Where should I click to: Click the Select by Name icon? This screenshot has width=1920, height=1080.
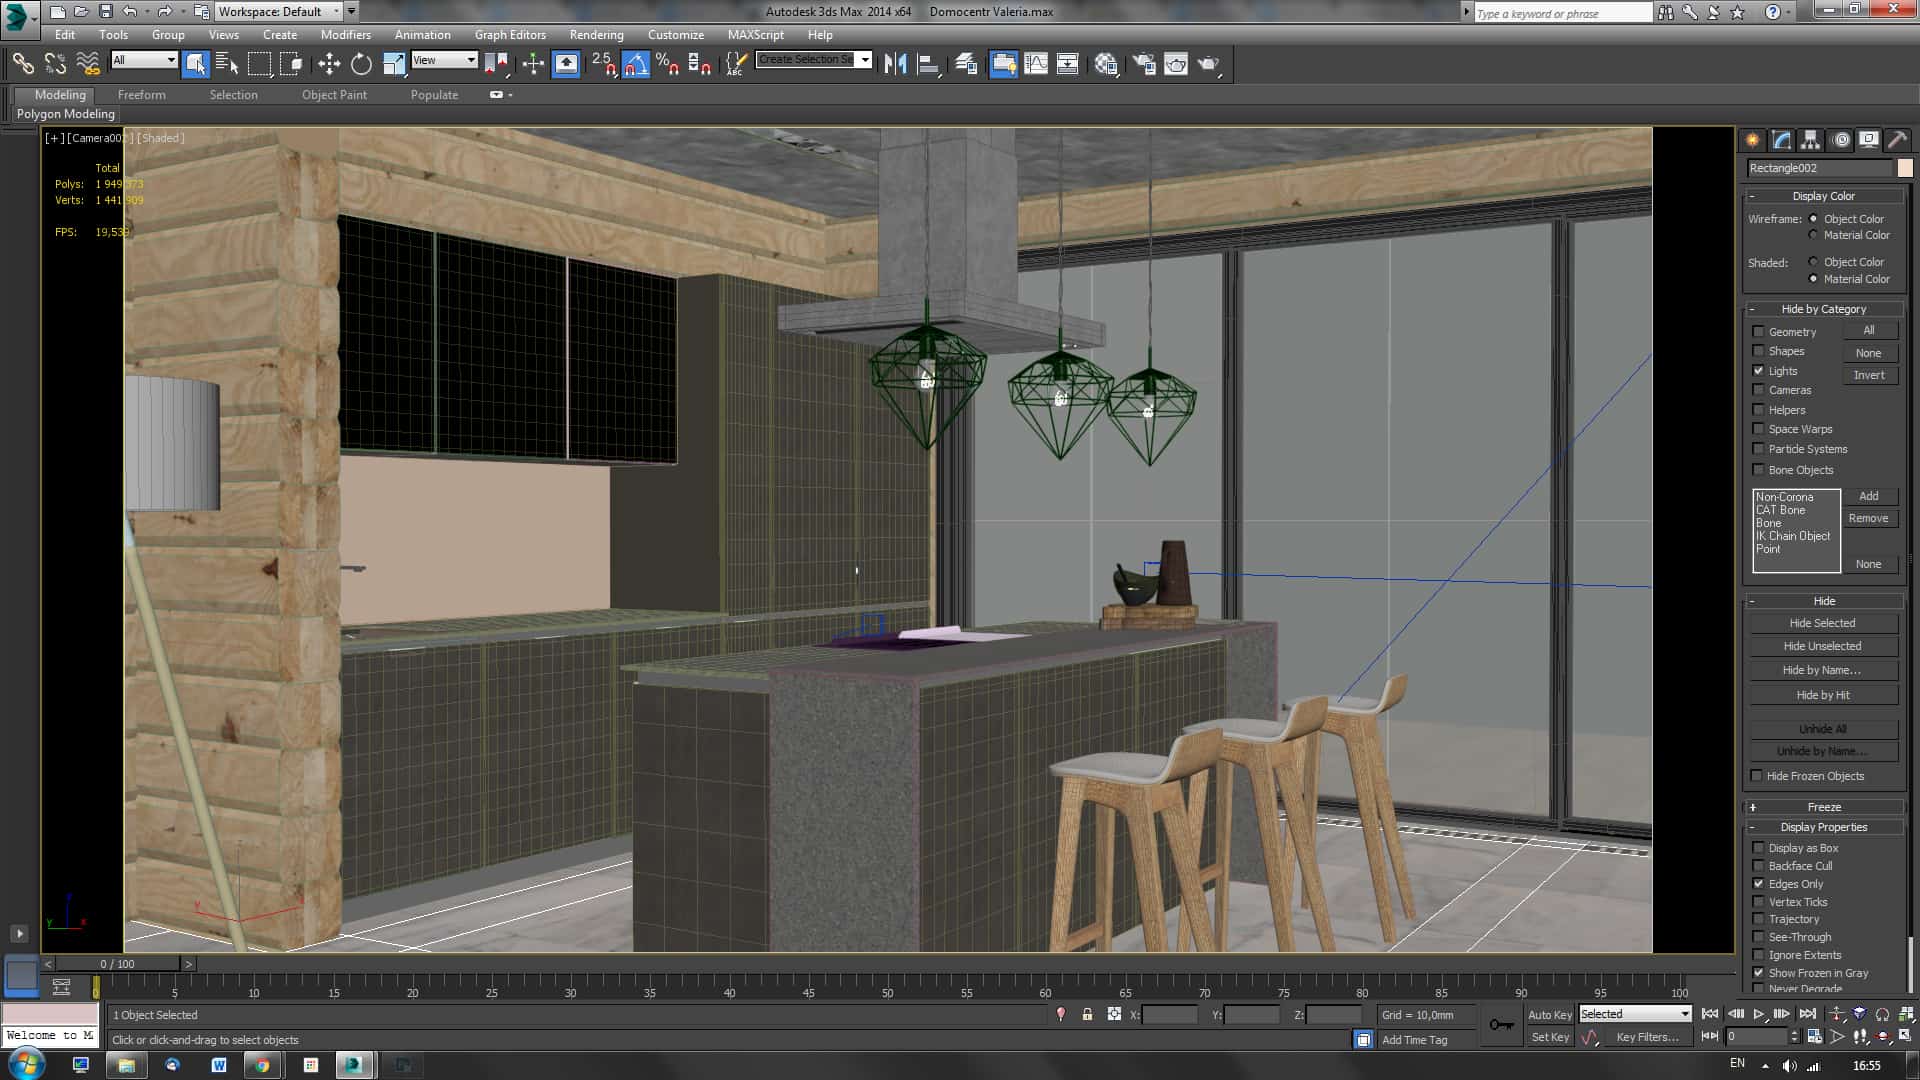227,64
